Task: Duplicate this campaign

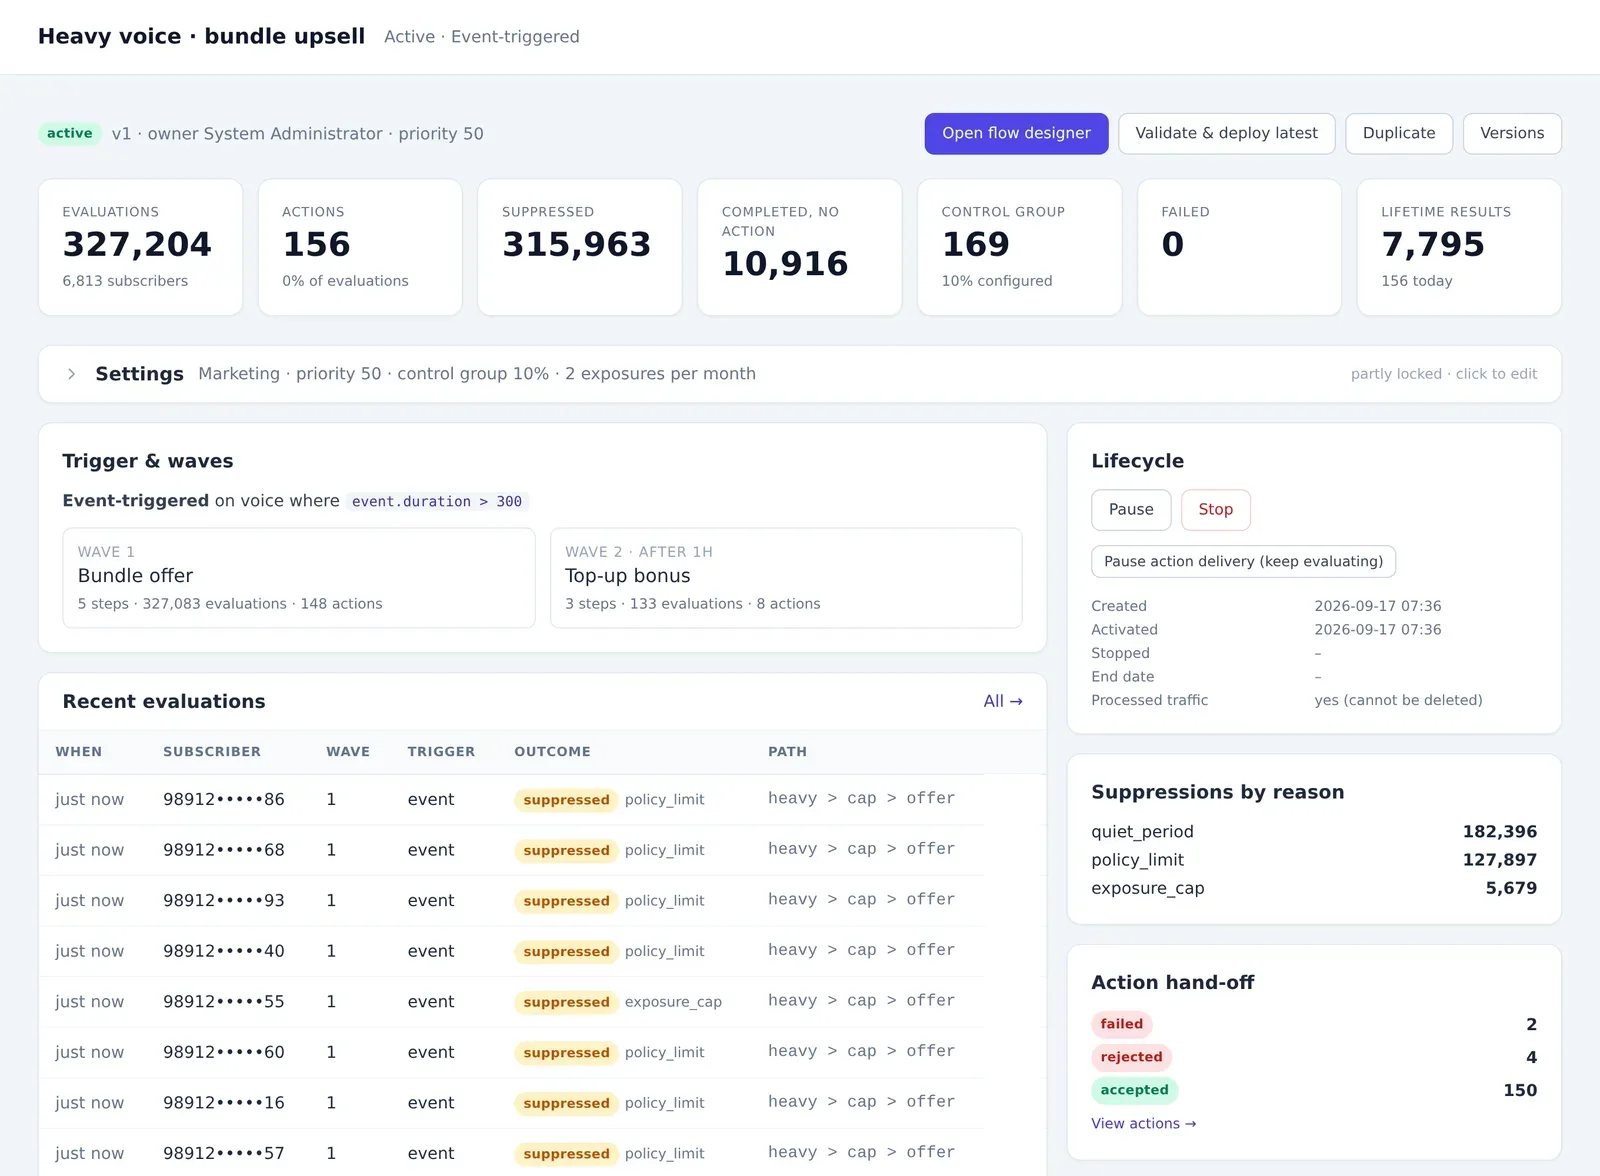Action: click(x=1398, y=133)
